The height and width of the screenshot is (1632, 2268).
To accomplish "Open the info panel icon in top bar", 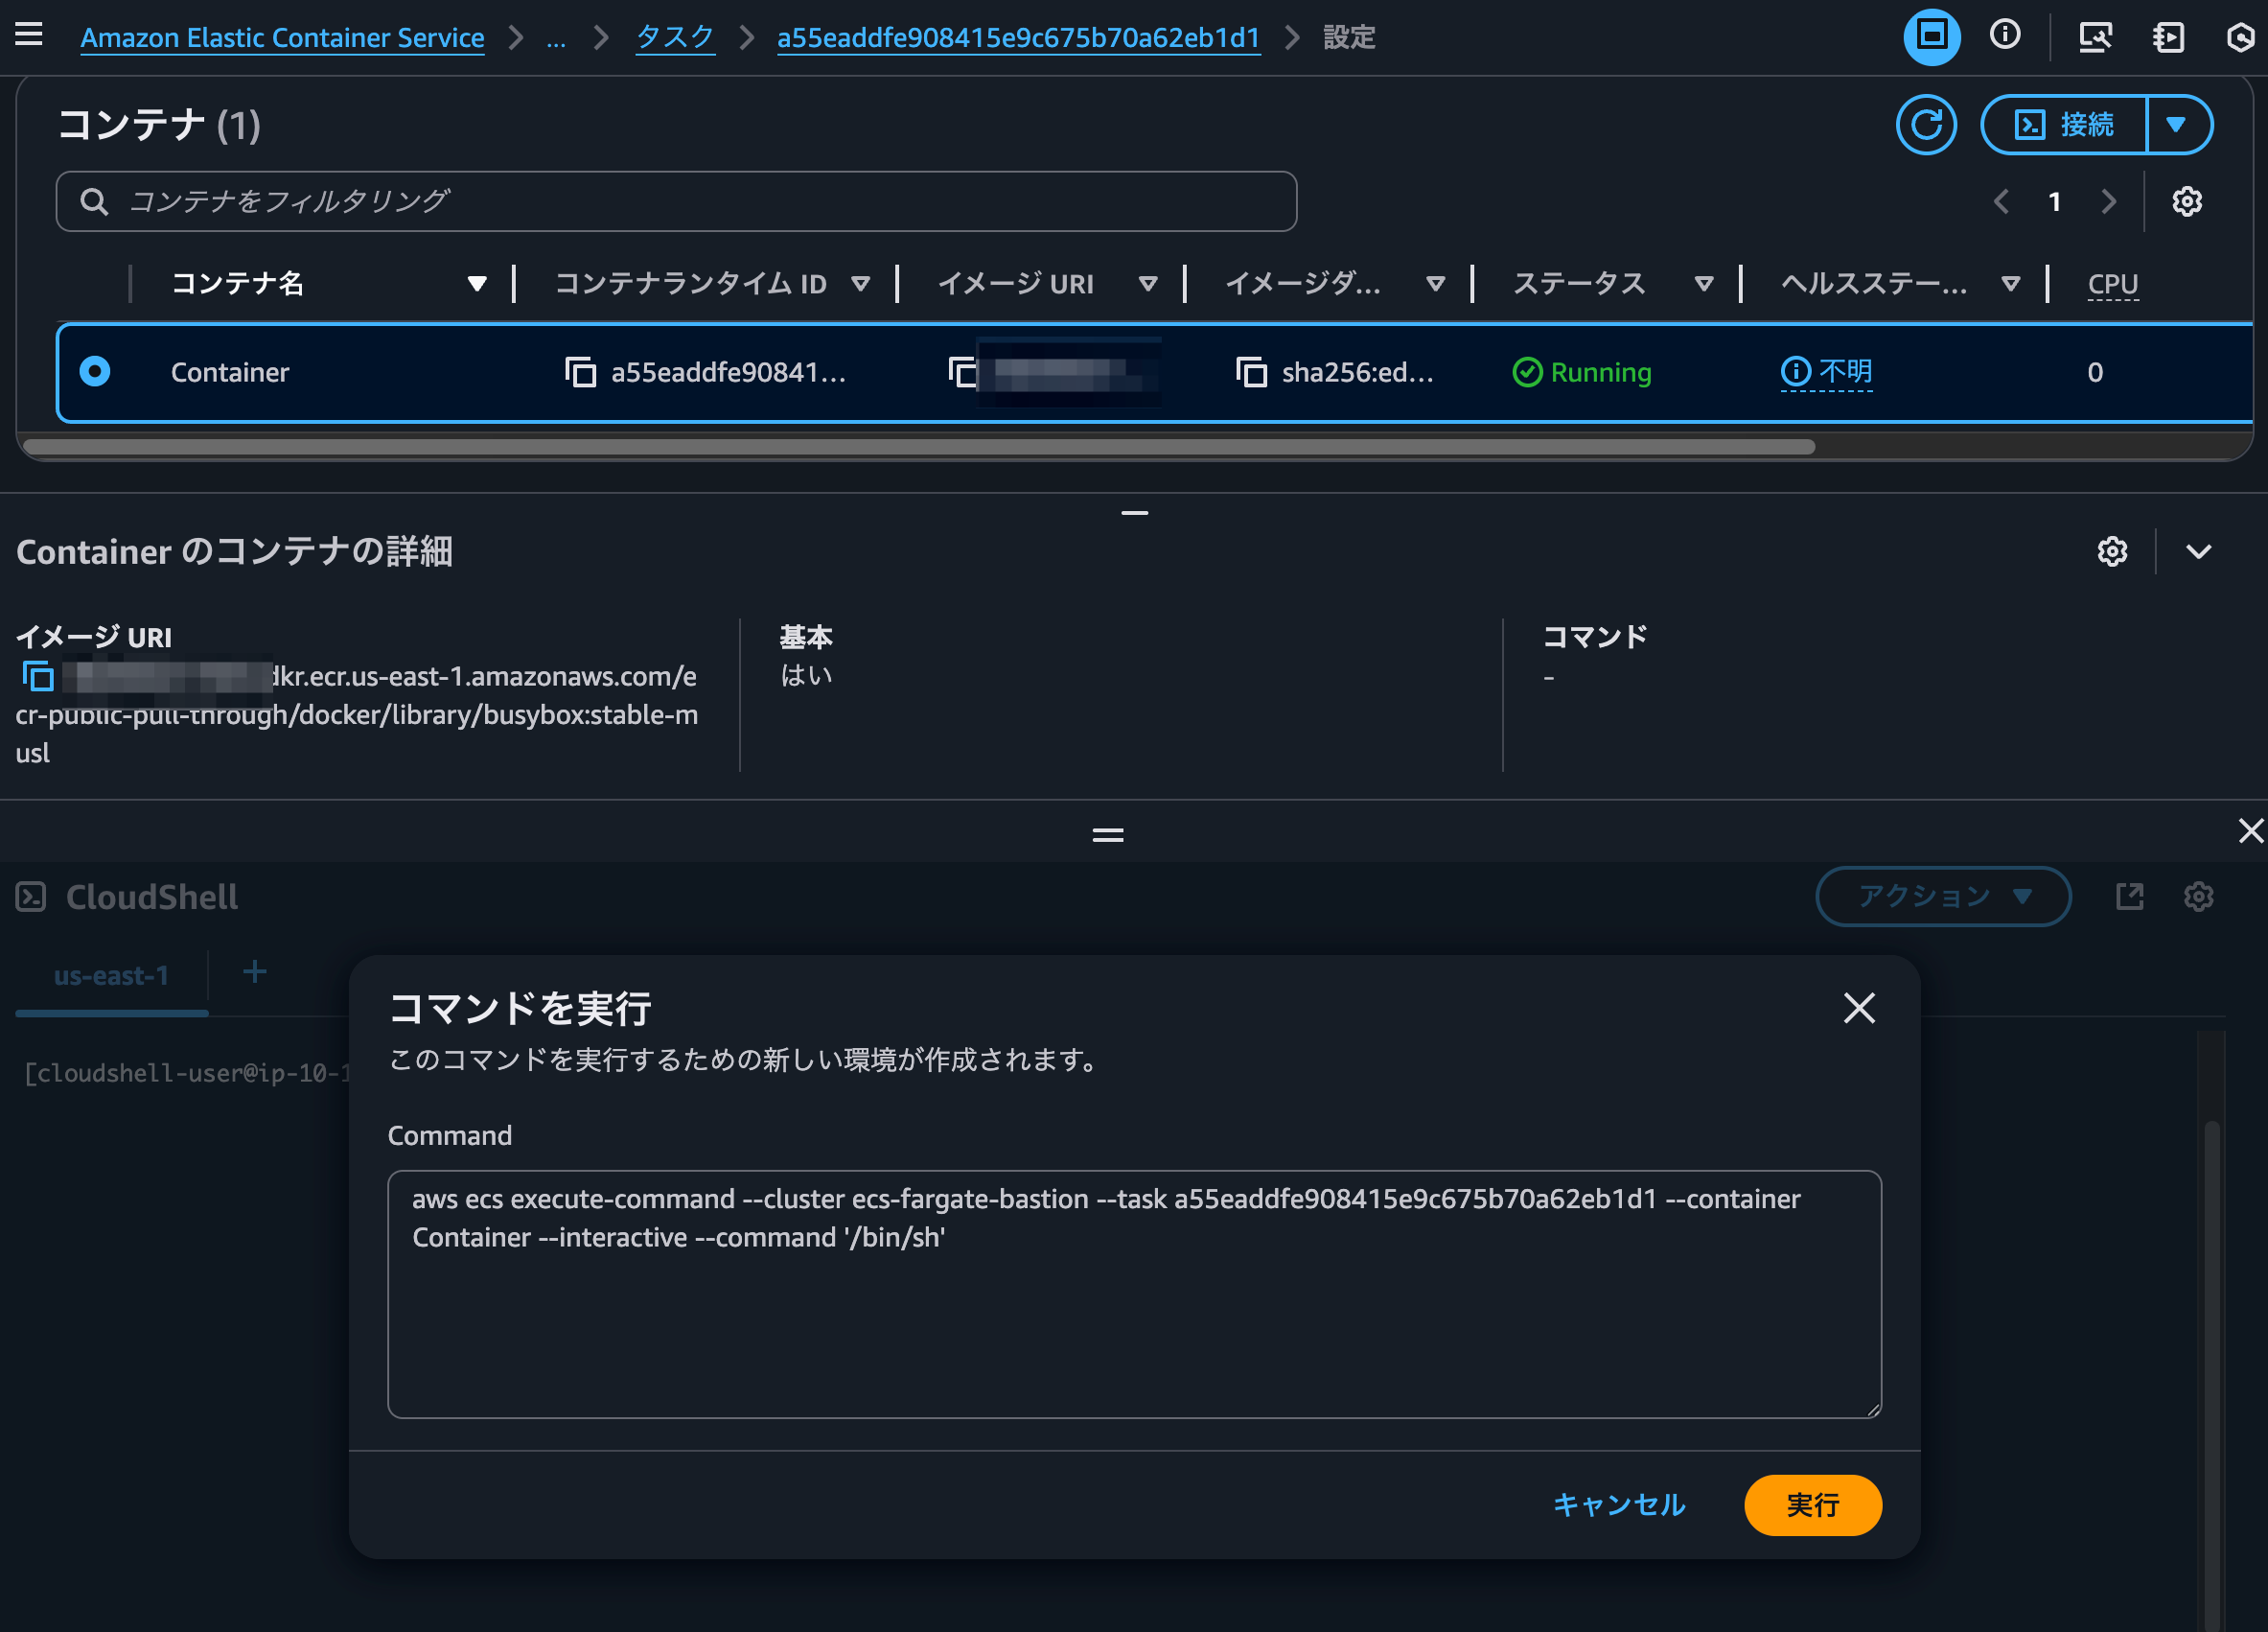I will [x=2004, y=36].
